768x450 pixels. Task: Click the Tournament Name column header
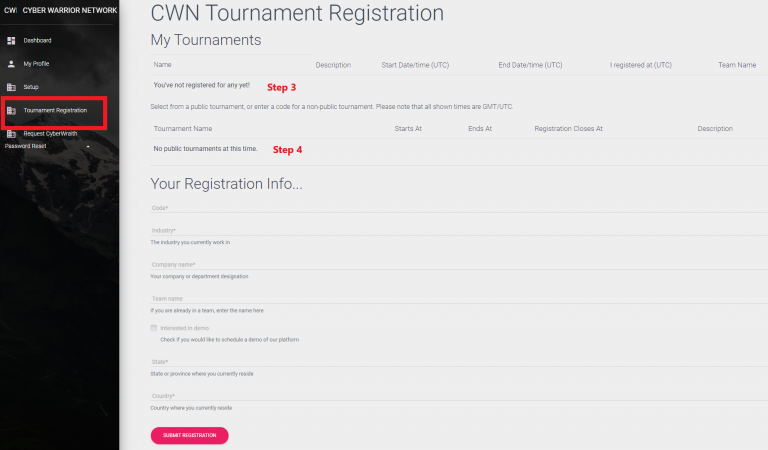[183, 129]
